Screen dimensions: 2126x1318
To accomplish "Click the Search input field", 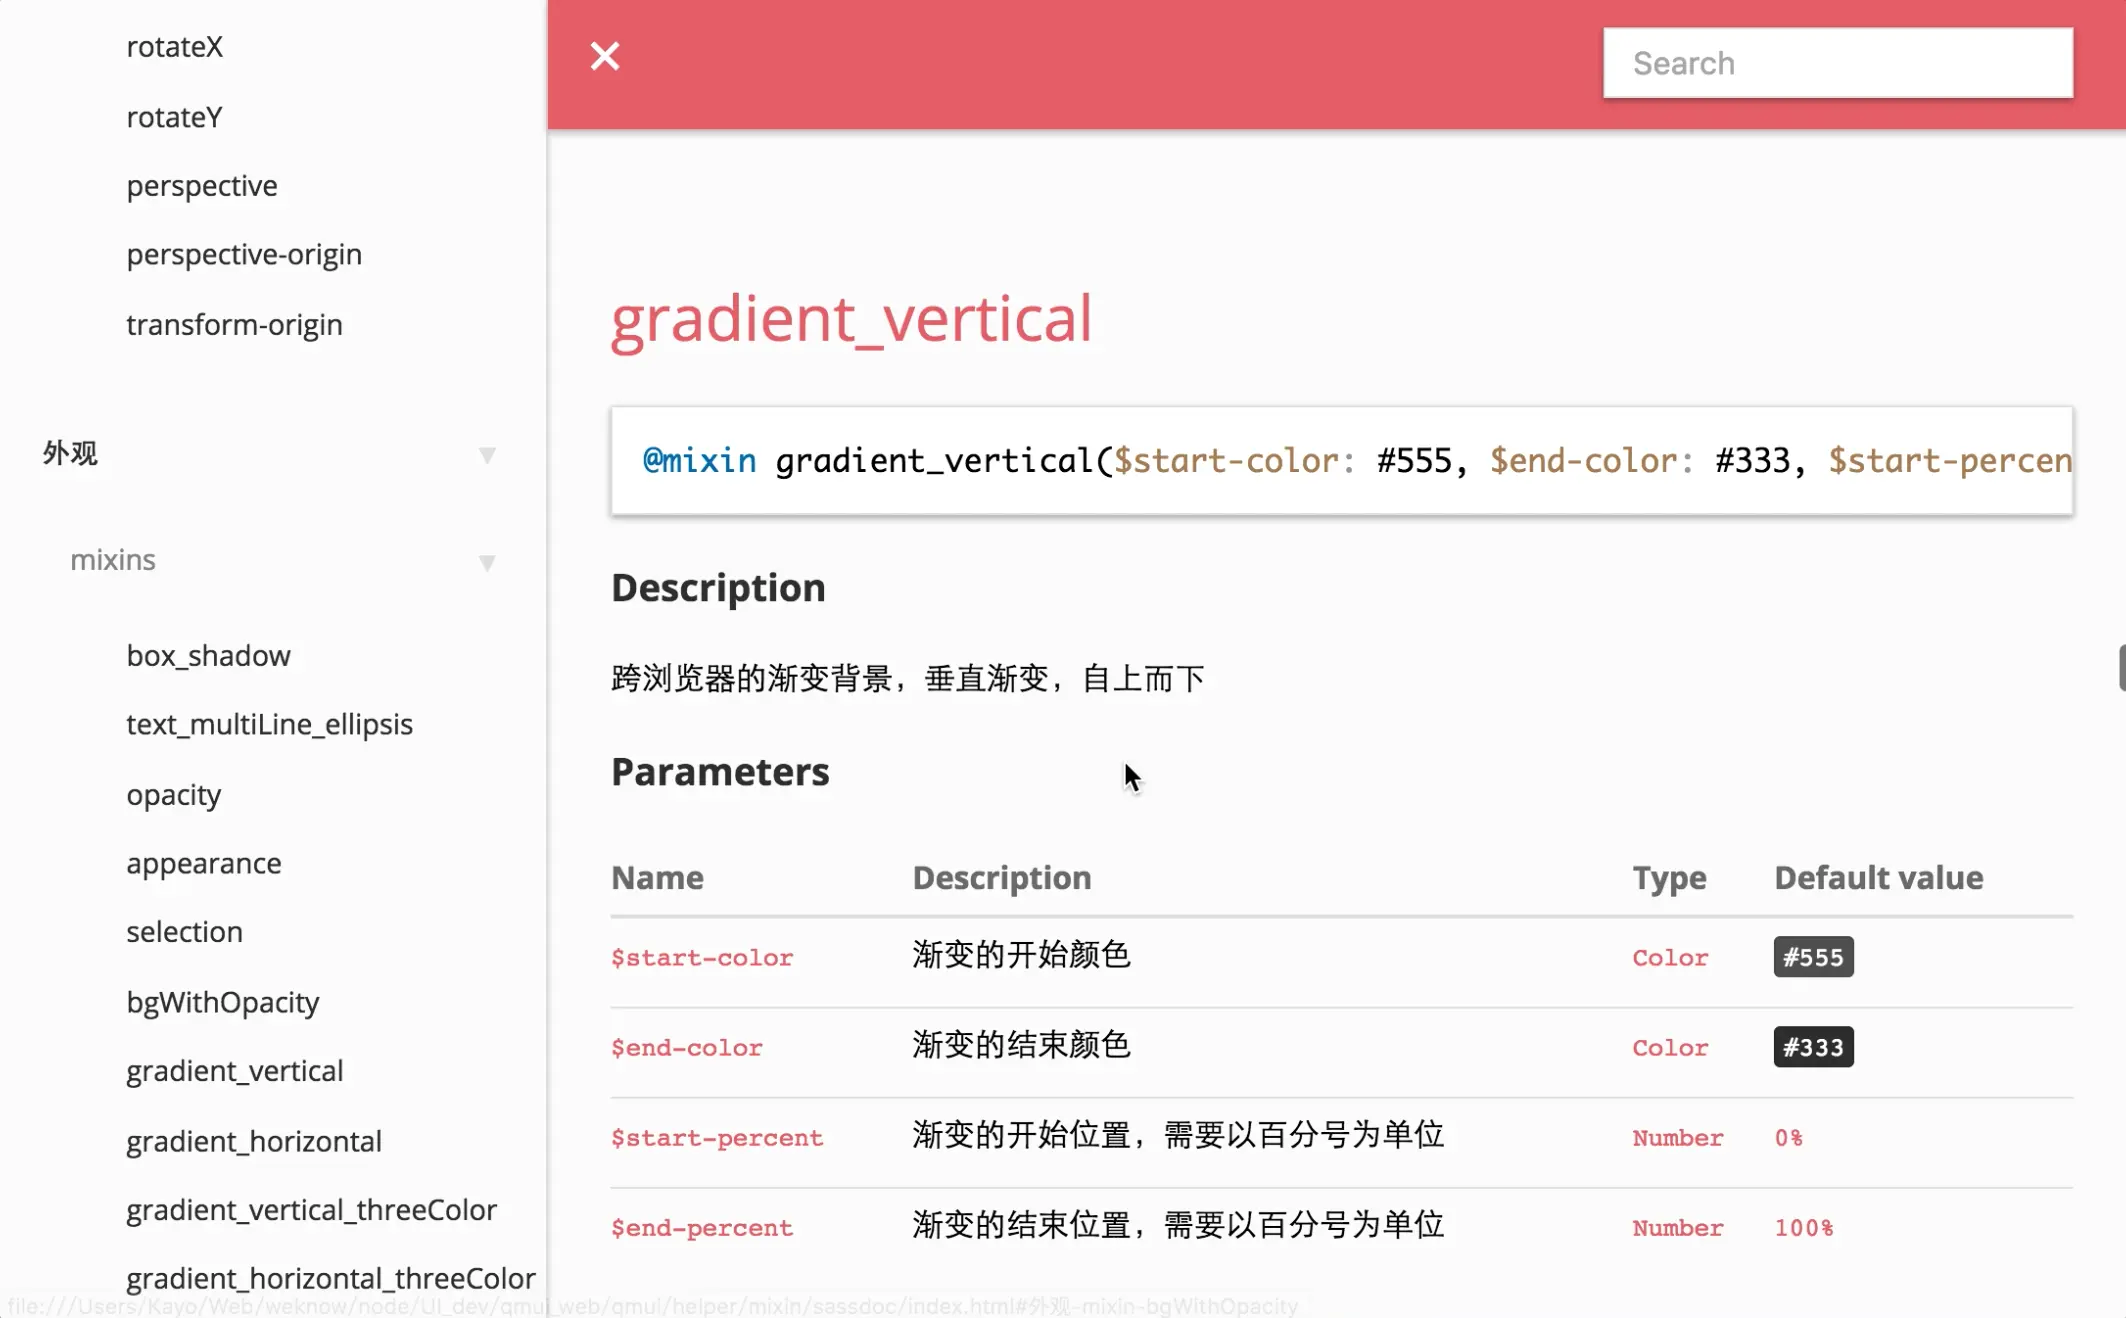I will coord(1837,63).
